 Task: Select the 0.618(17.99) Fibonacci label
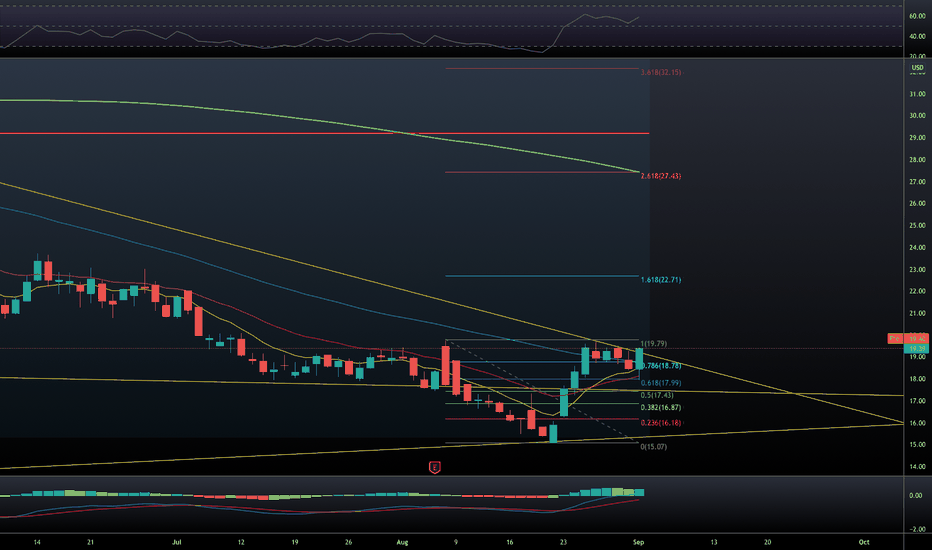point(661,383)
